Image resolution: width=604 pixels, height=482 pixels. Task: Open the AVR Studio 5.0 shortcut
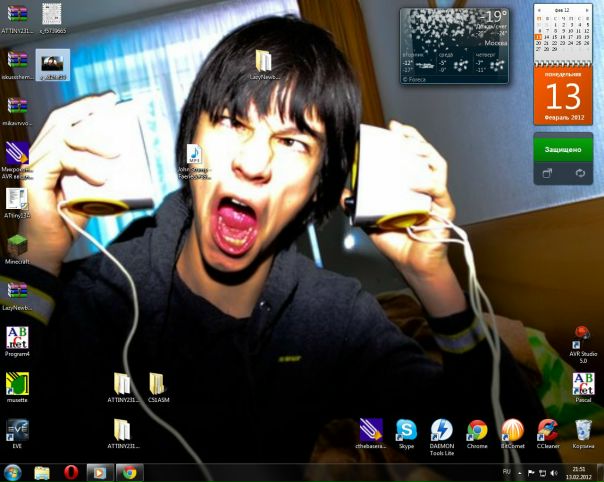[582, 336]
